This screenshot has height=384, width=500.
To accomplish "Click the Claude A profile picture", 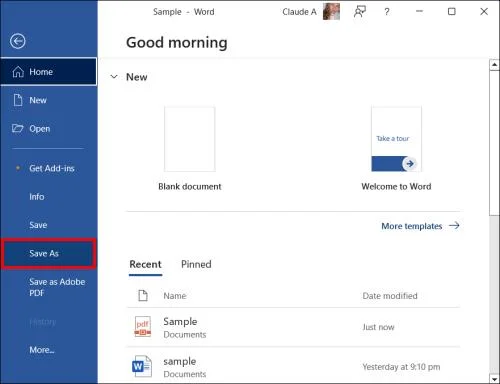I will 331,12.
